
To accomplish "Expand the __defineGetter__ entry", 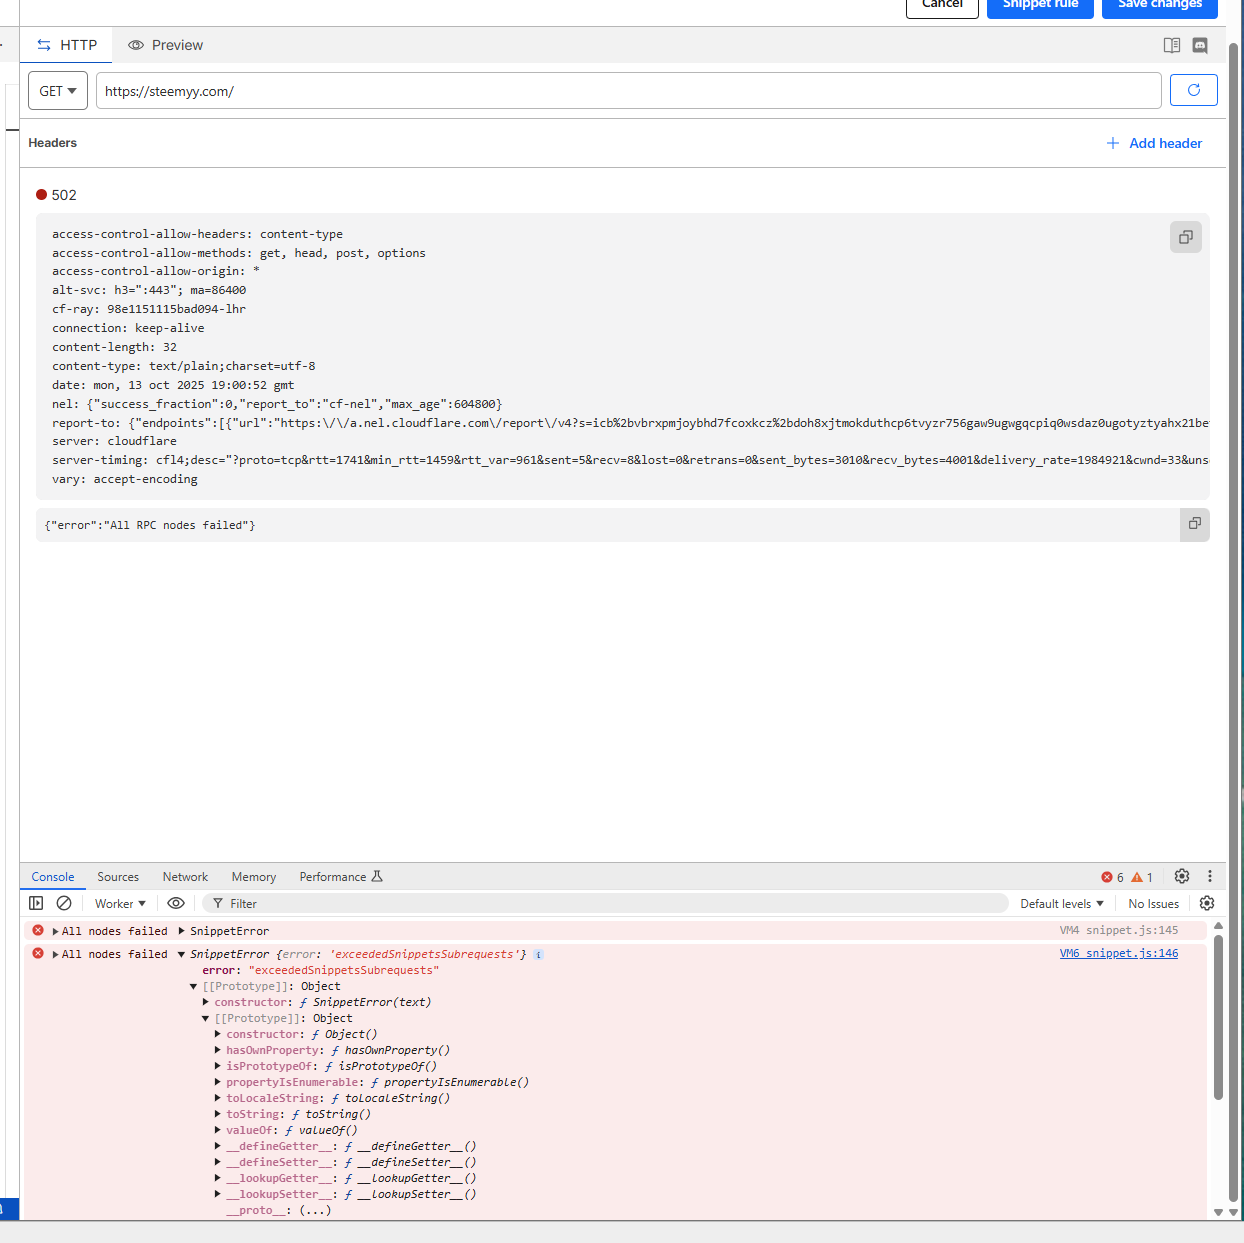I will (x=218, y=1146).
